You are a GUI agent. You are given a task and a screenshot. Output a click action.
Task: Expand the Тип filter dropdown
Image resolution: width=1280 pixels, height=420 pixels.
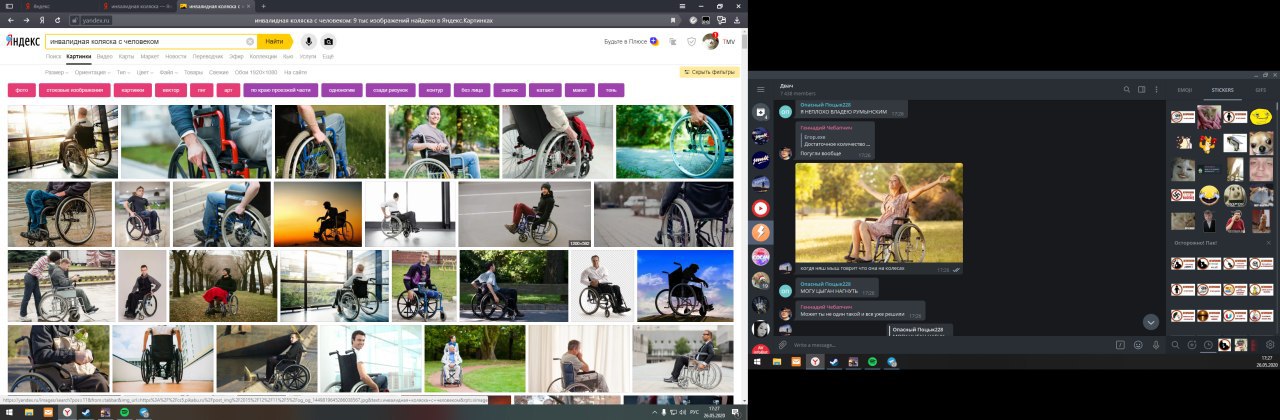click(x=124, y=72)
